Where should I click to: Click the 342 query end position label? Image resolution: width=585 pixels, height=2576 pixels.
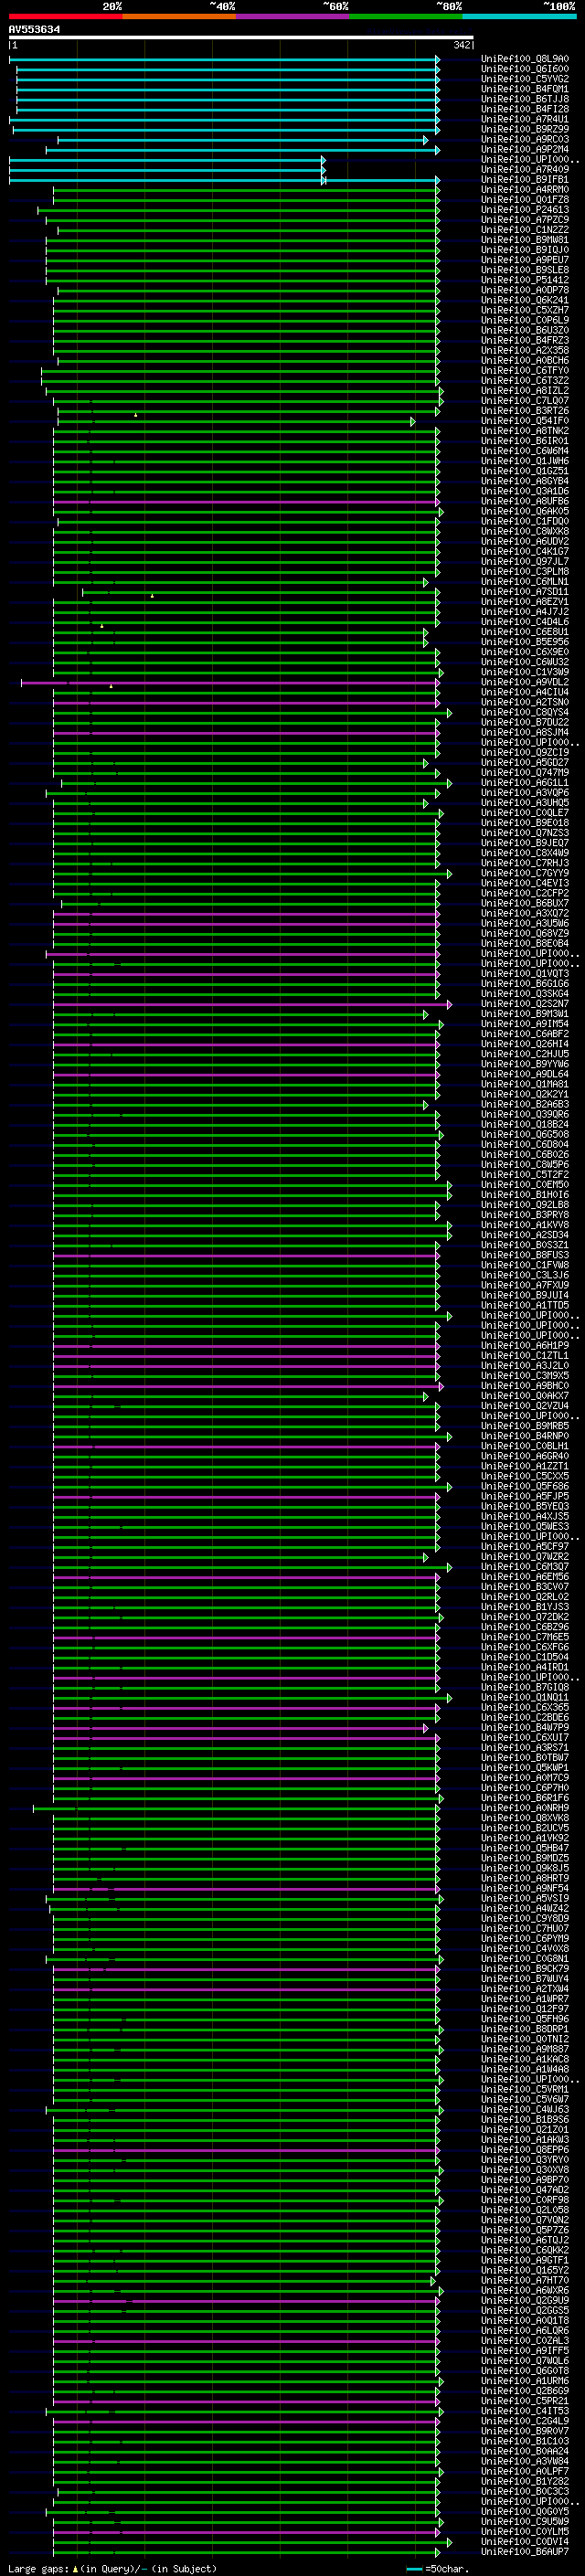coord(461,45)
